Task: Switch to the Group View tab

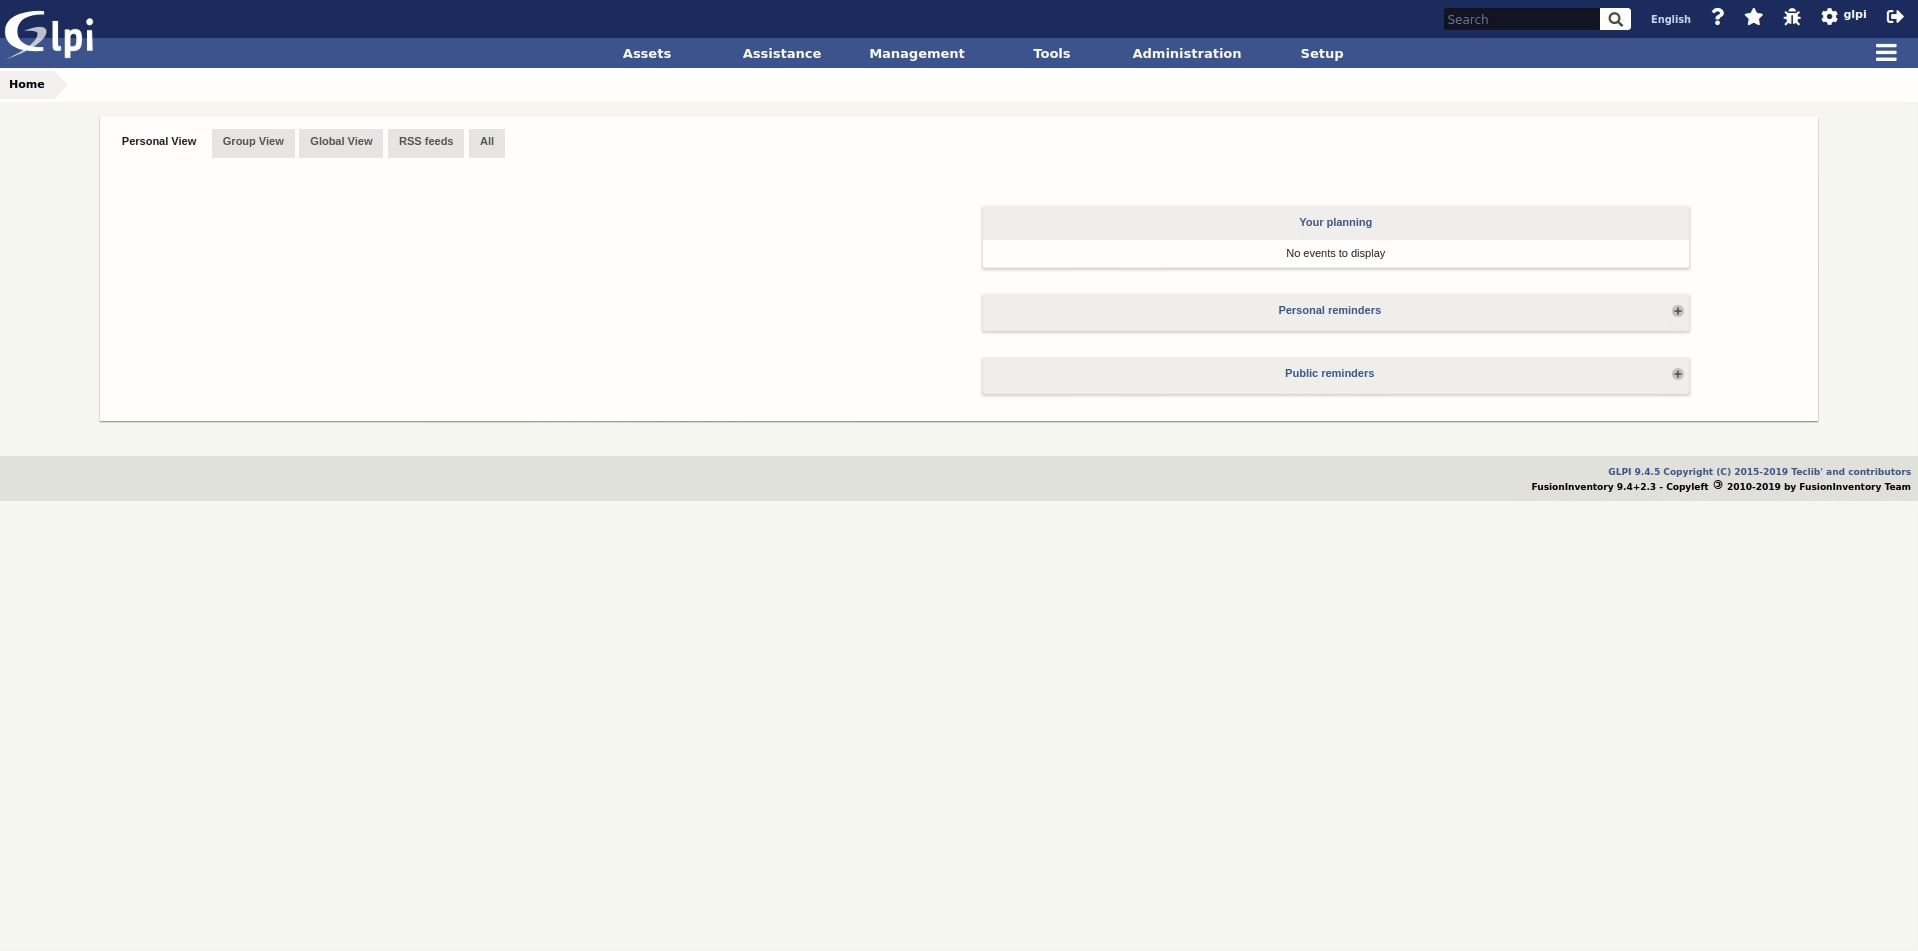Action: [253, 142]
